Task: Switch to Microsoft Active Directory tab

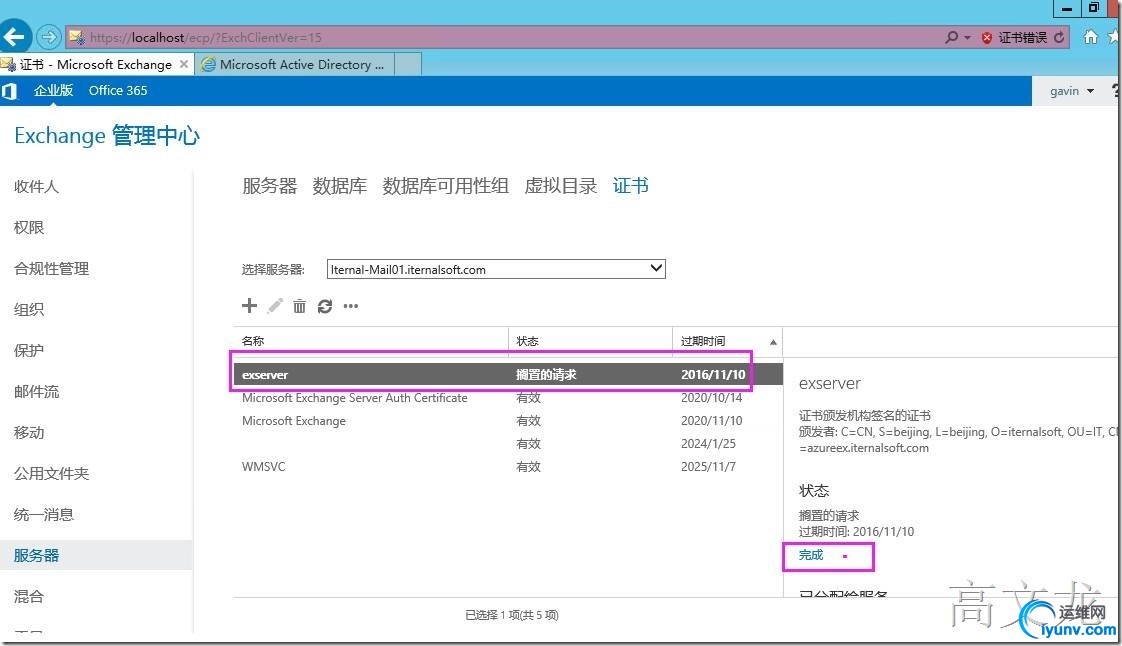Action: 293,64
